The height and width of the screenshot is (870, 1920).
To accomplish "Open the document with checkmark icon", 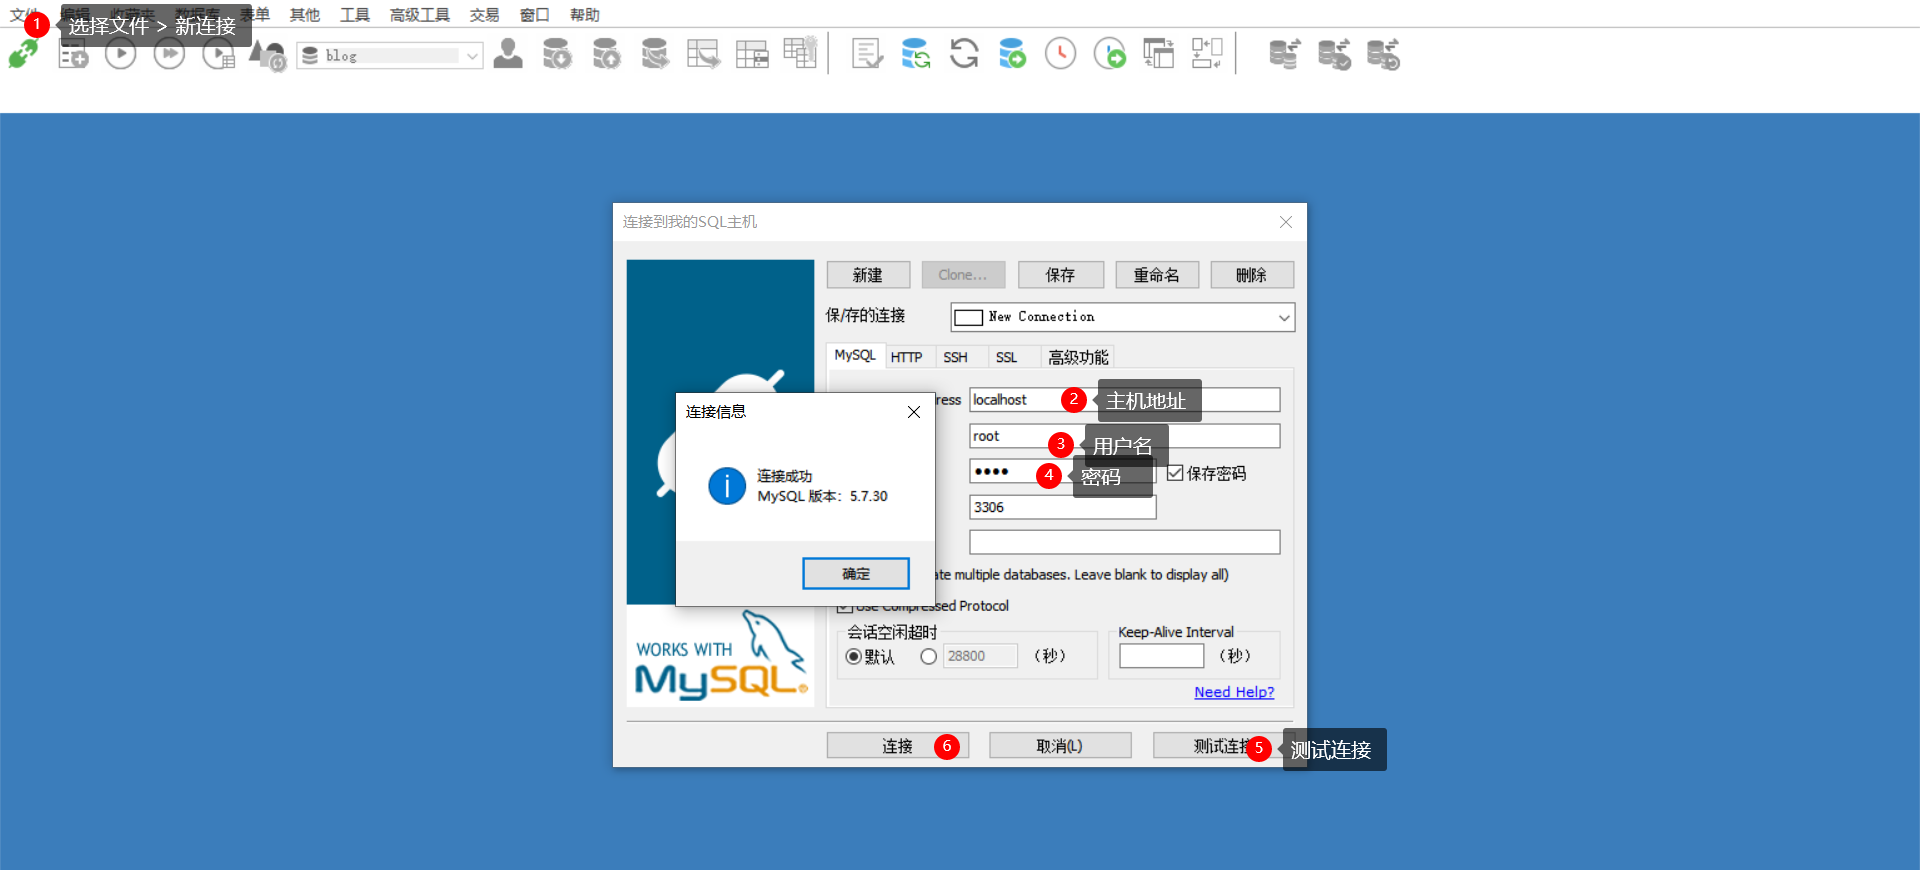I will pos(867,53).
